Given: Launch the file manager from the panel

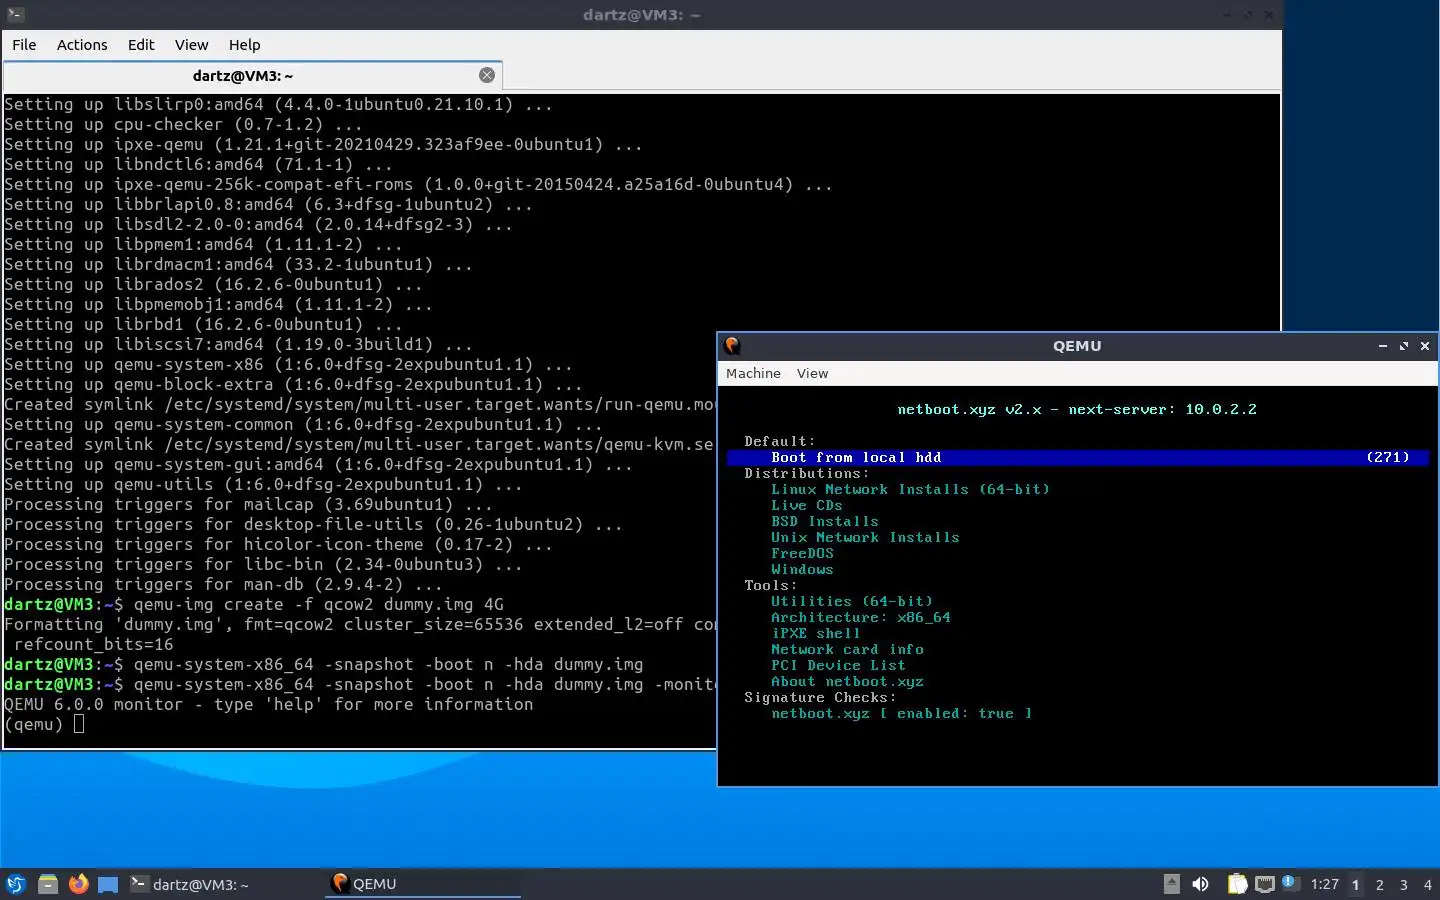Looking at the screenshot, I should coord(47,884).
